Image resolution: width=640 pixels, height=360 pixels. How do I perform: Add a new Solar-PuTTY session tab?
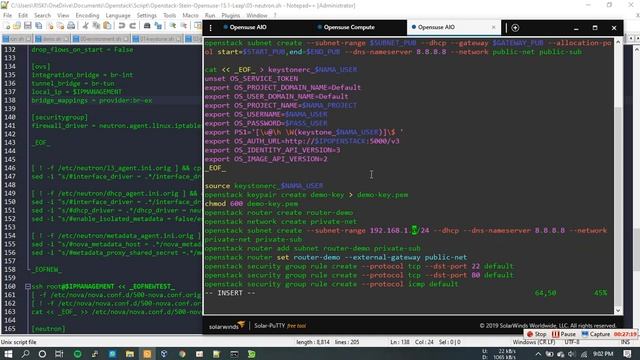click(515, 28)
